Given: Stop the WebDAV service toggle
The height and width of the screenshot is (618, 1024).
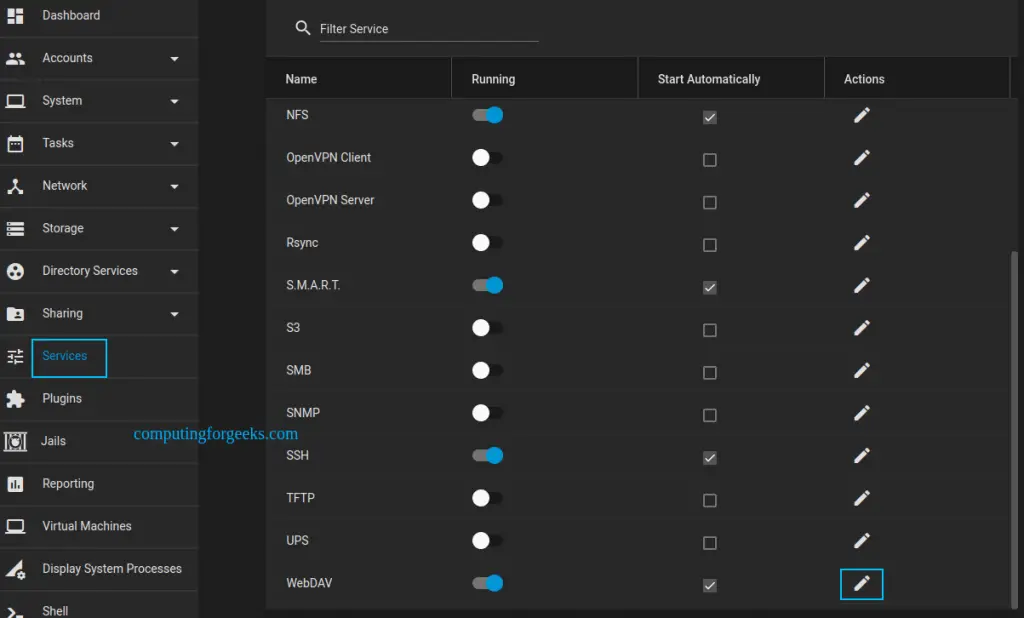Looking at the screenshot, I should pyautogui.click(x=487, y=583).
